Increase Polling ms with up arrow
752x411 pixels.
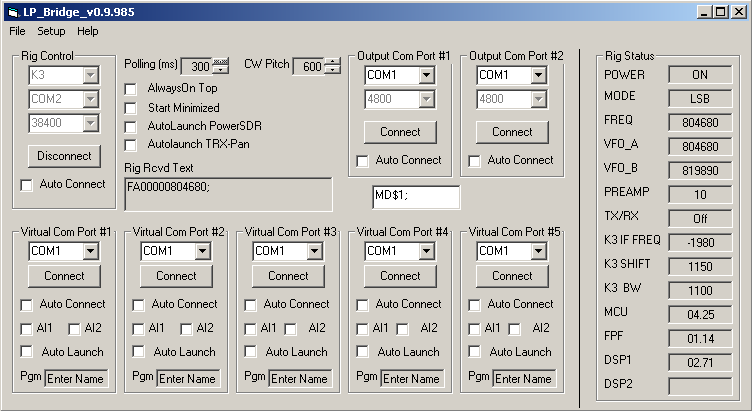[x=221, y=61]
